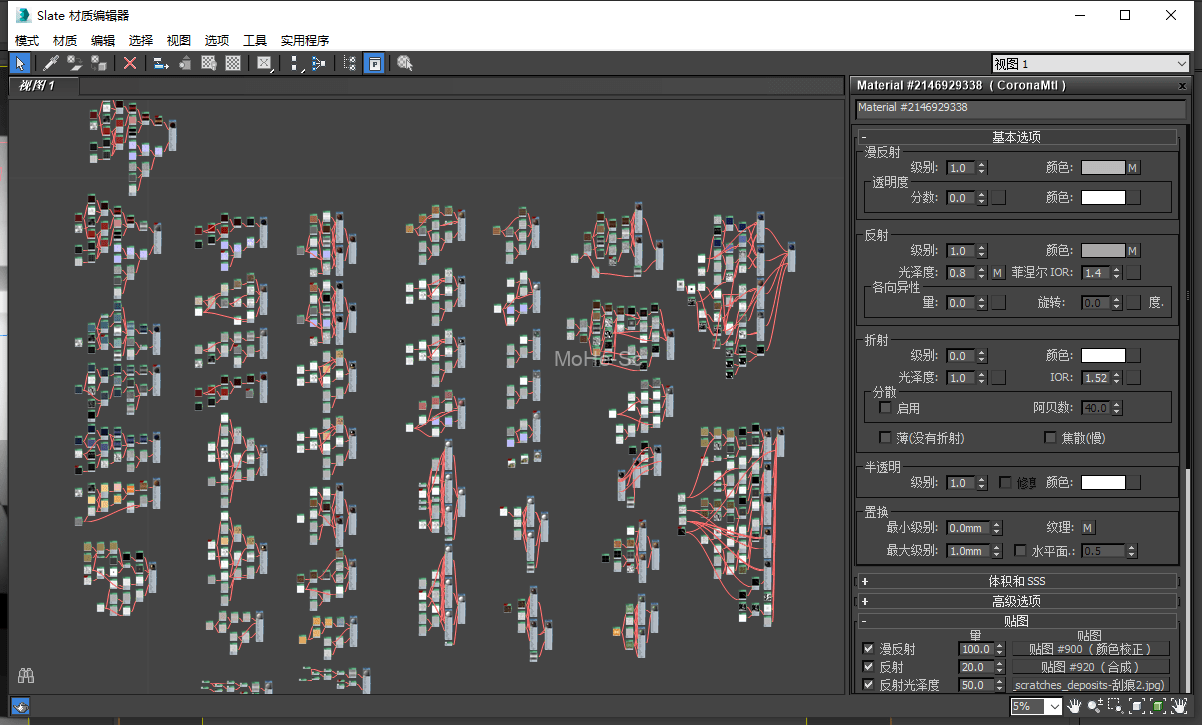The image size is (1202, 725).
Task: Click the 贴图 #900 (颜色校正) map button
Action: [x=1091, y=649]
